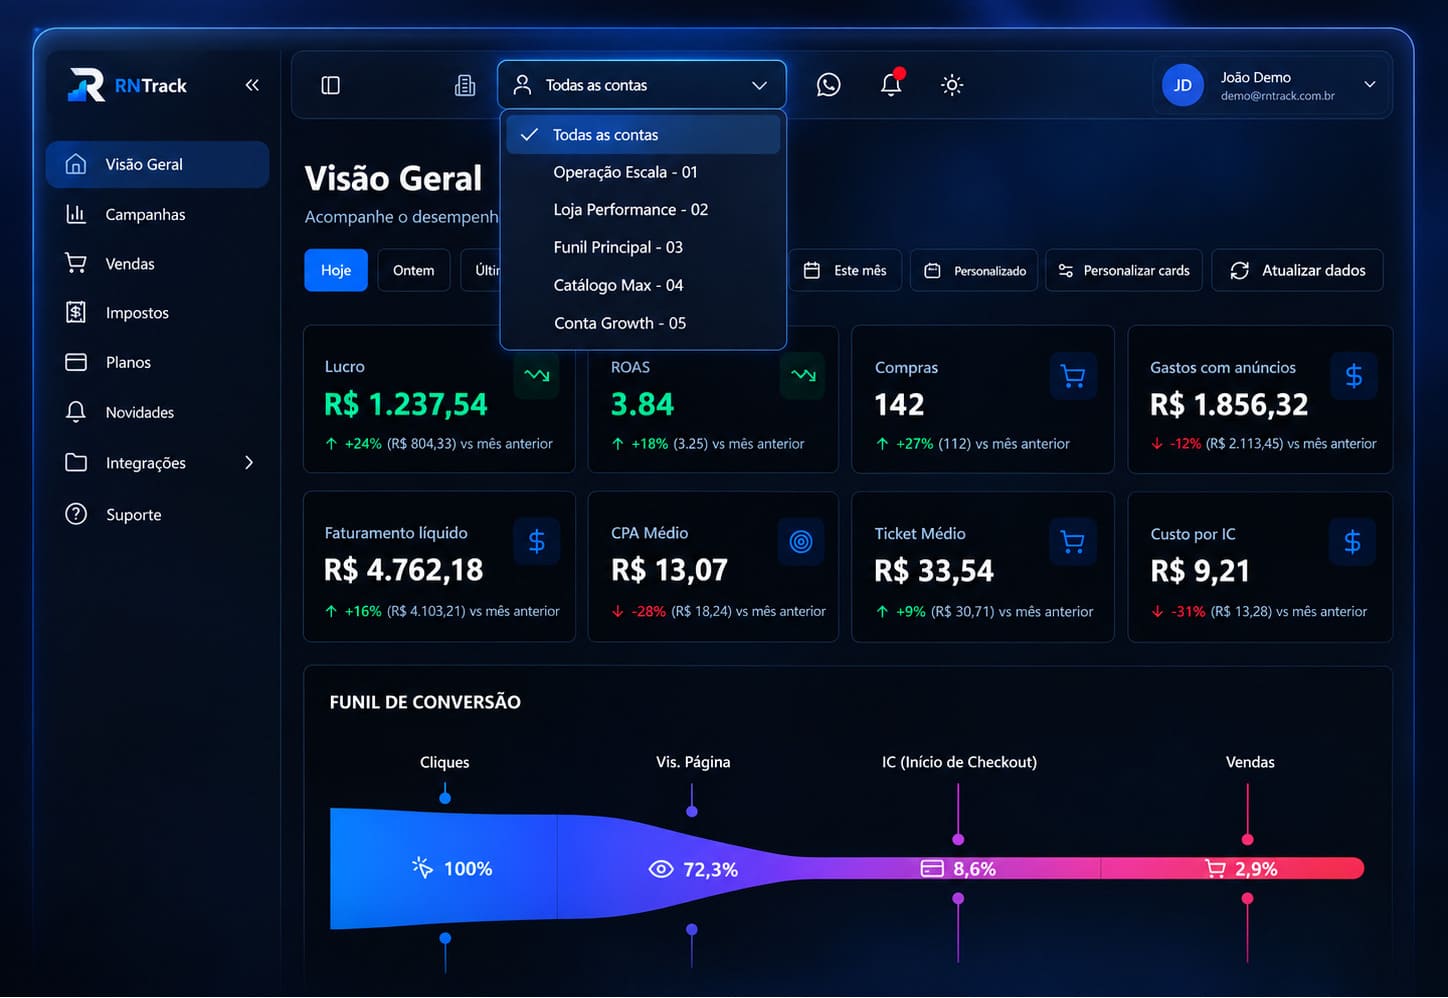Click the Vendas cart icon in sidebar

[x=76, y=262]
